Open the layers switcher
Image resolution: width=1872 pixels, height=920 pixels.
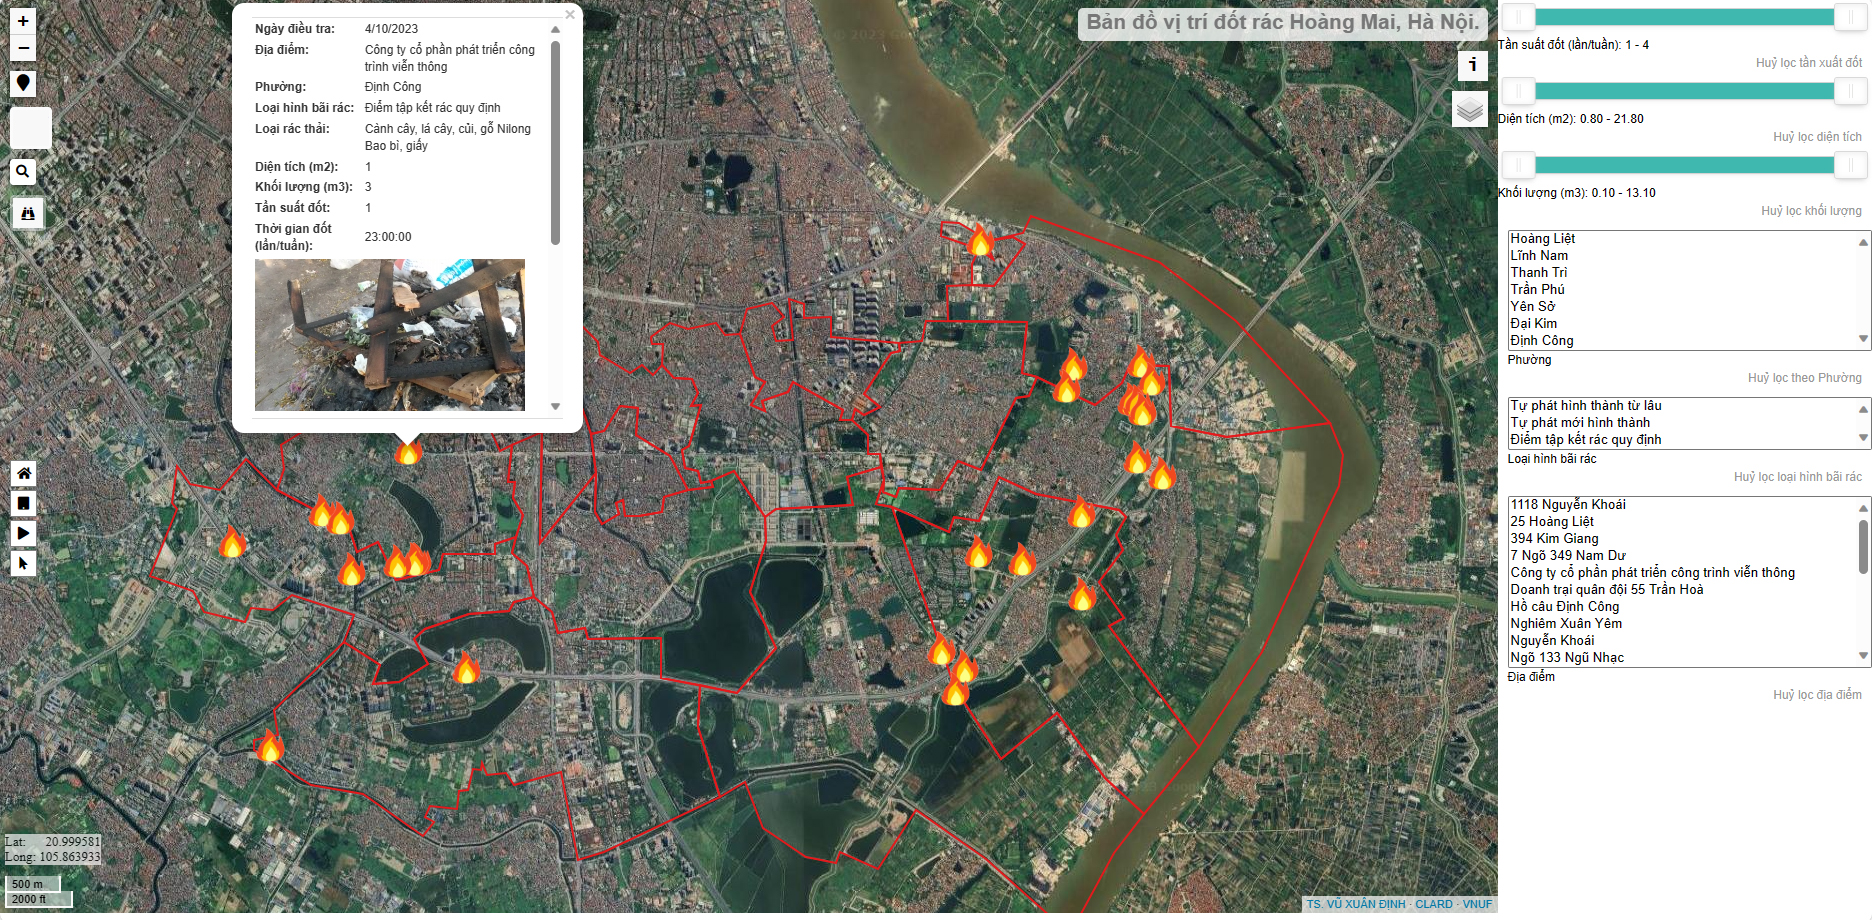coord(1469,109)
